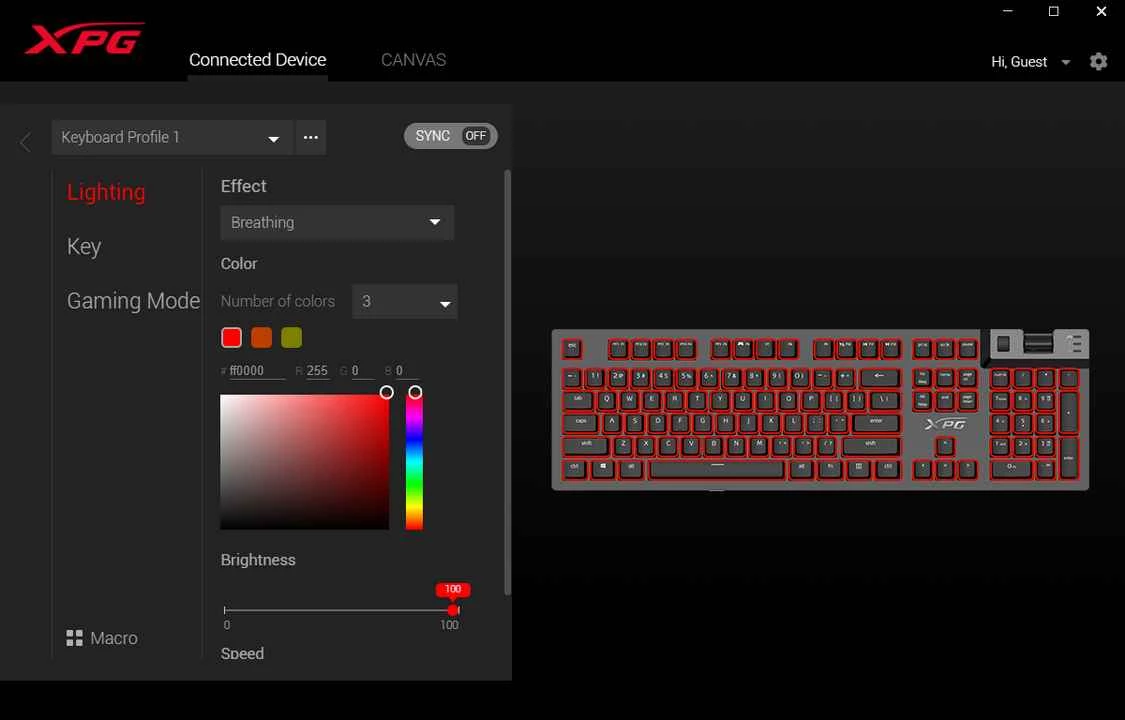The image size is (1125, 720).
Task: Click the hex color field ff0000
Action: 256,371
